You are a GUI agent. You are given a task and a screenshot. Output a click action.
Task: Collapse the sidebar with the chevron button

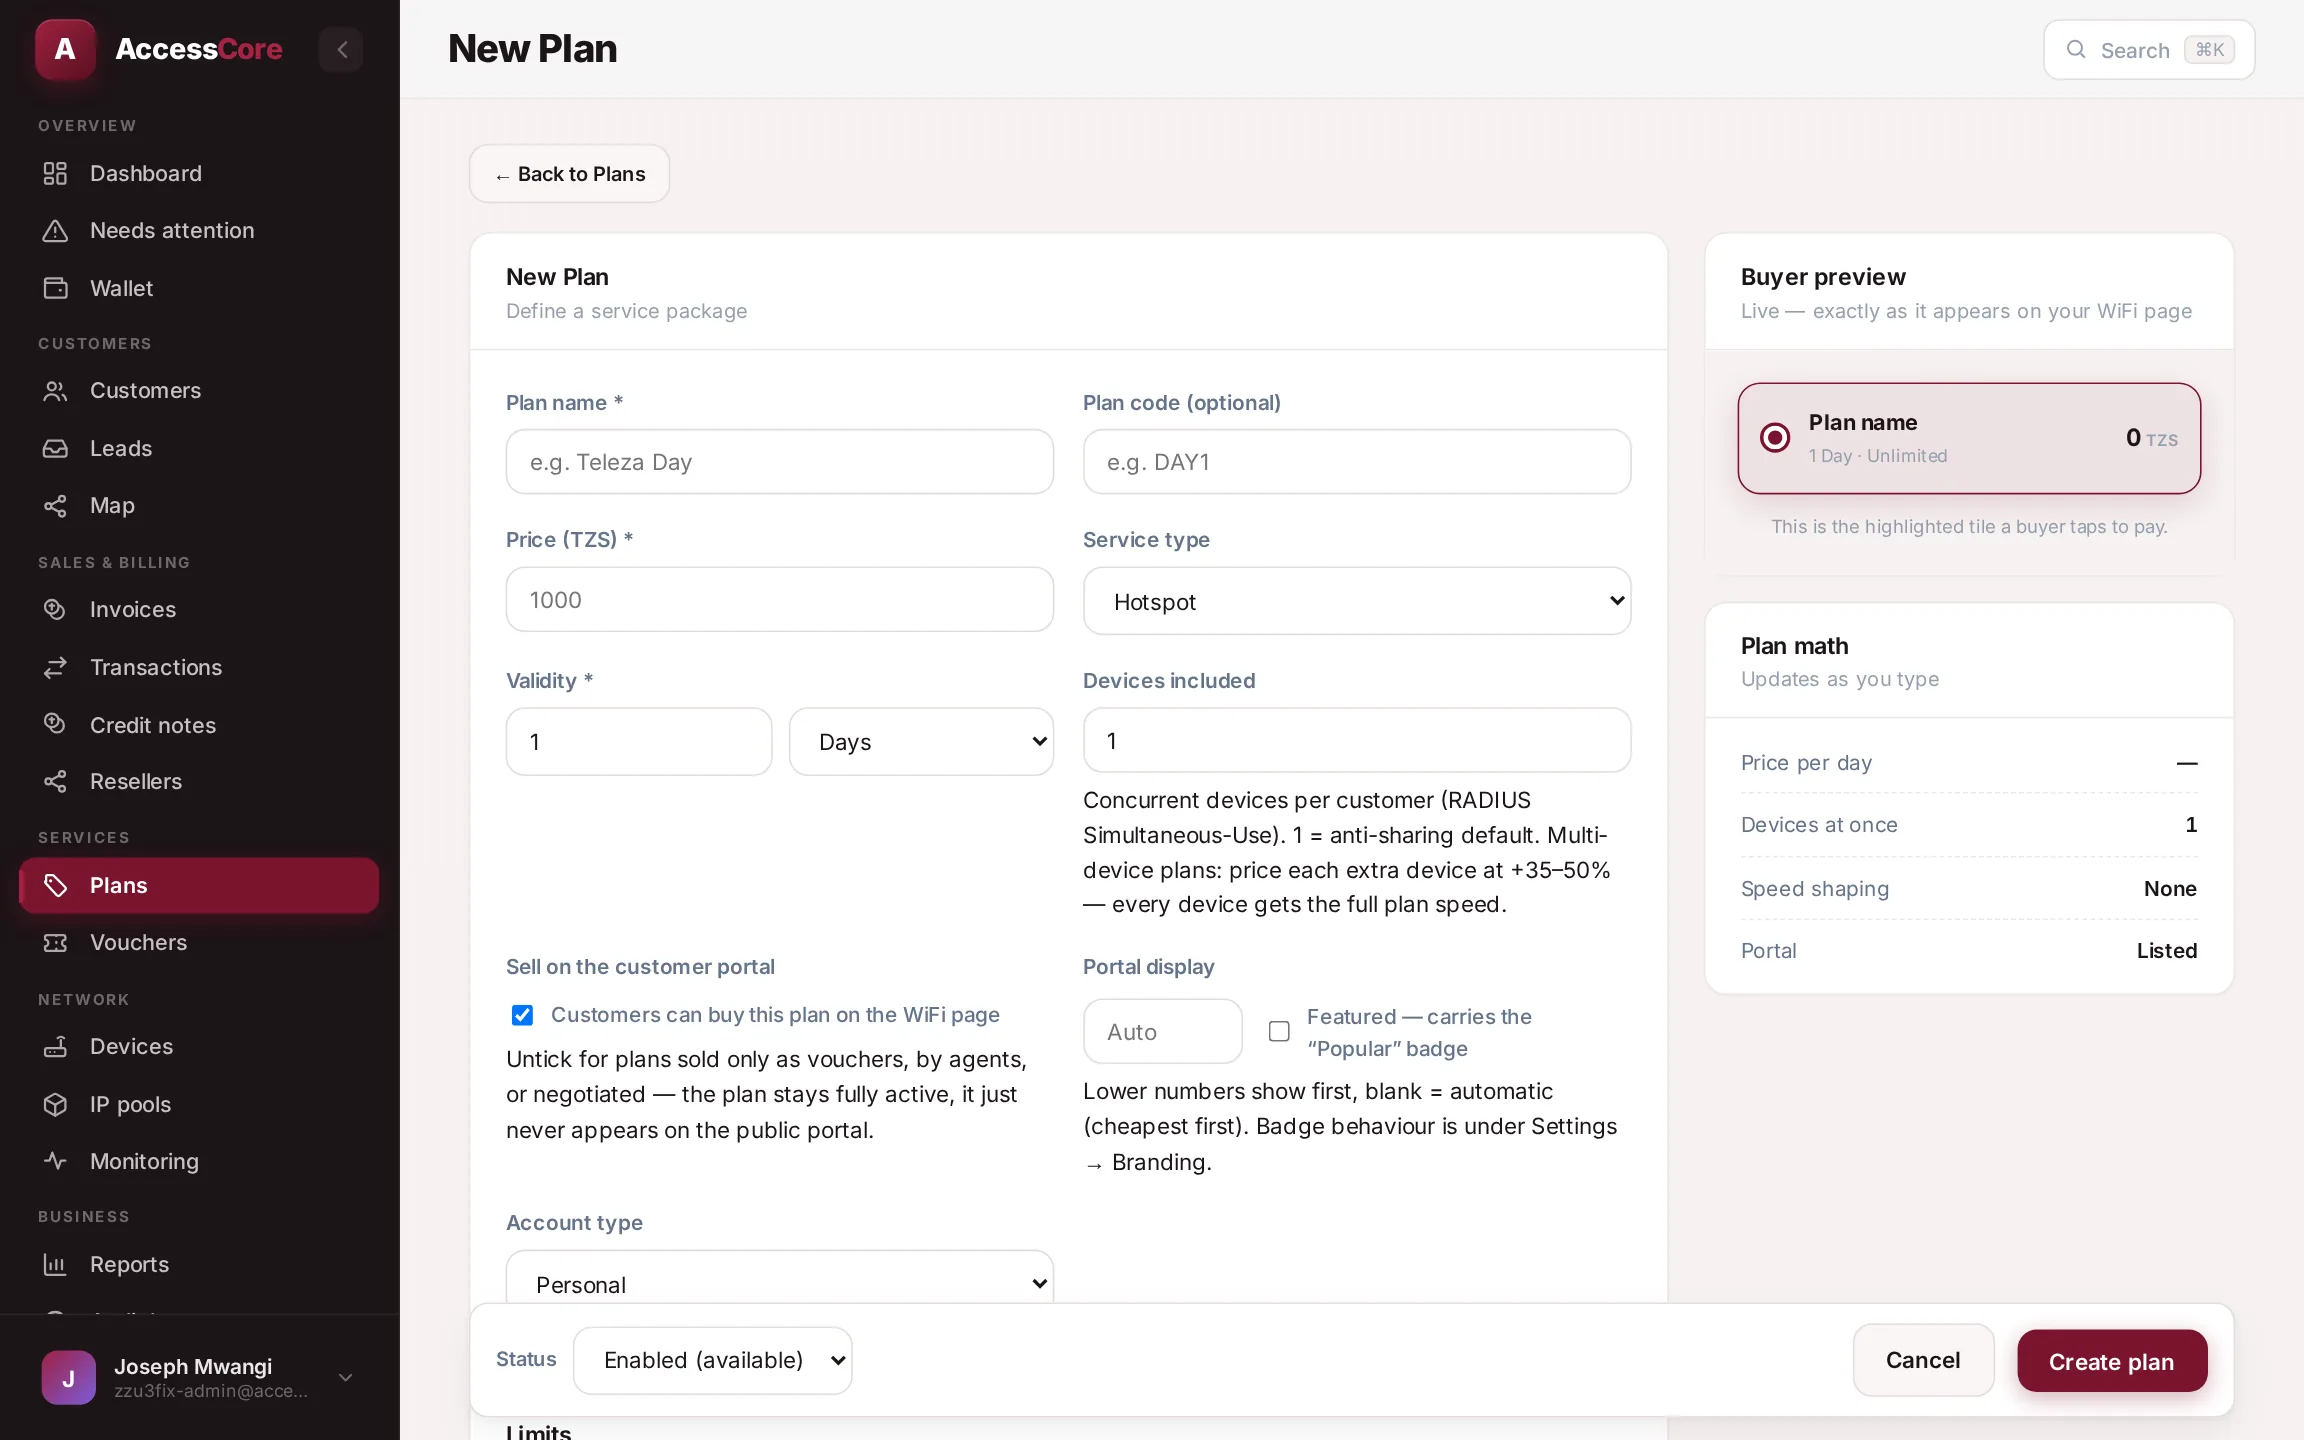[x=341, y=49]
